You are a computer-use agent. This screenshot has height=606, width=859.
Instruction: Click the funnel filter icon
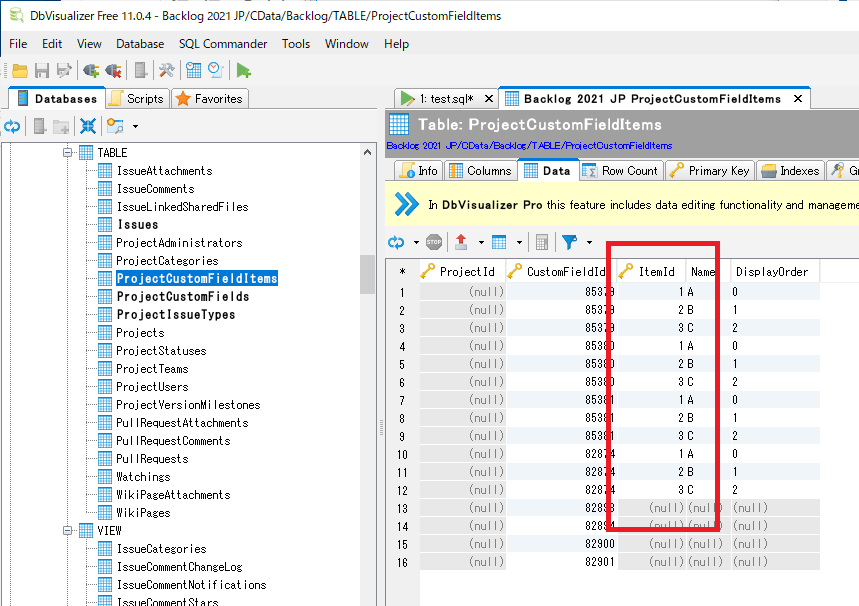point(569,242)
